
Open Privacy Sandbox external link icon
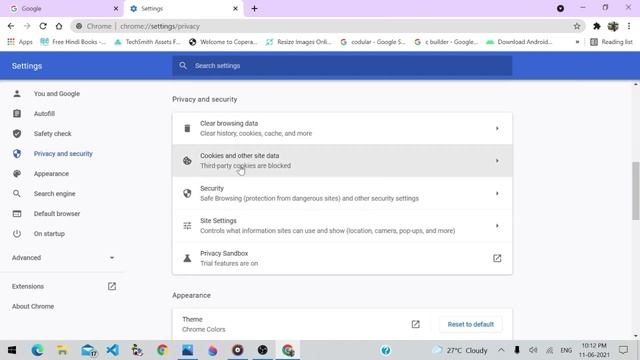(497, 258)
